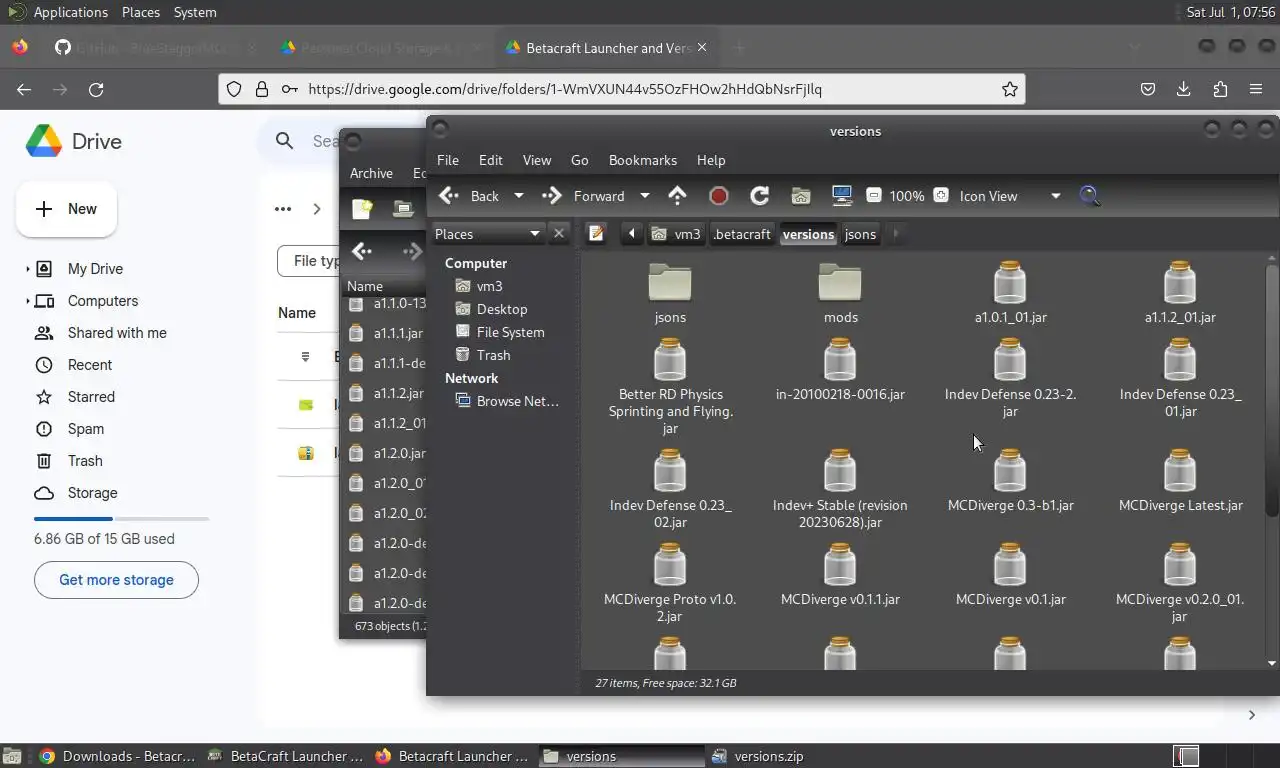Open the Forward history dropdown arrow

(644, 196)
